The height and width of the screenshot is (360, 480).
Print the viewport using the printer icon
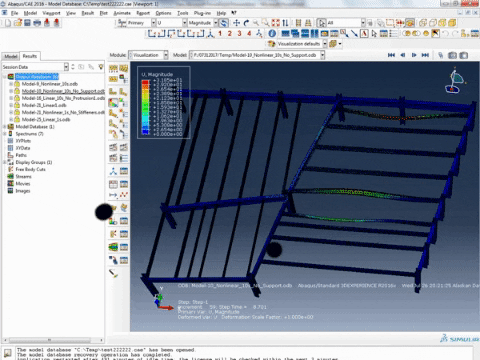pyautogui.click(x=37, y=23)
